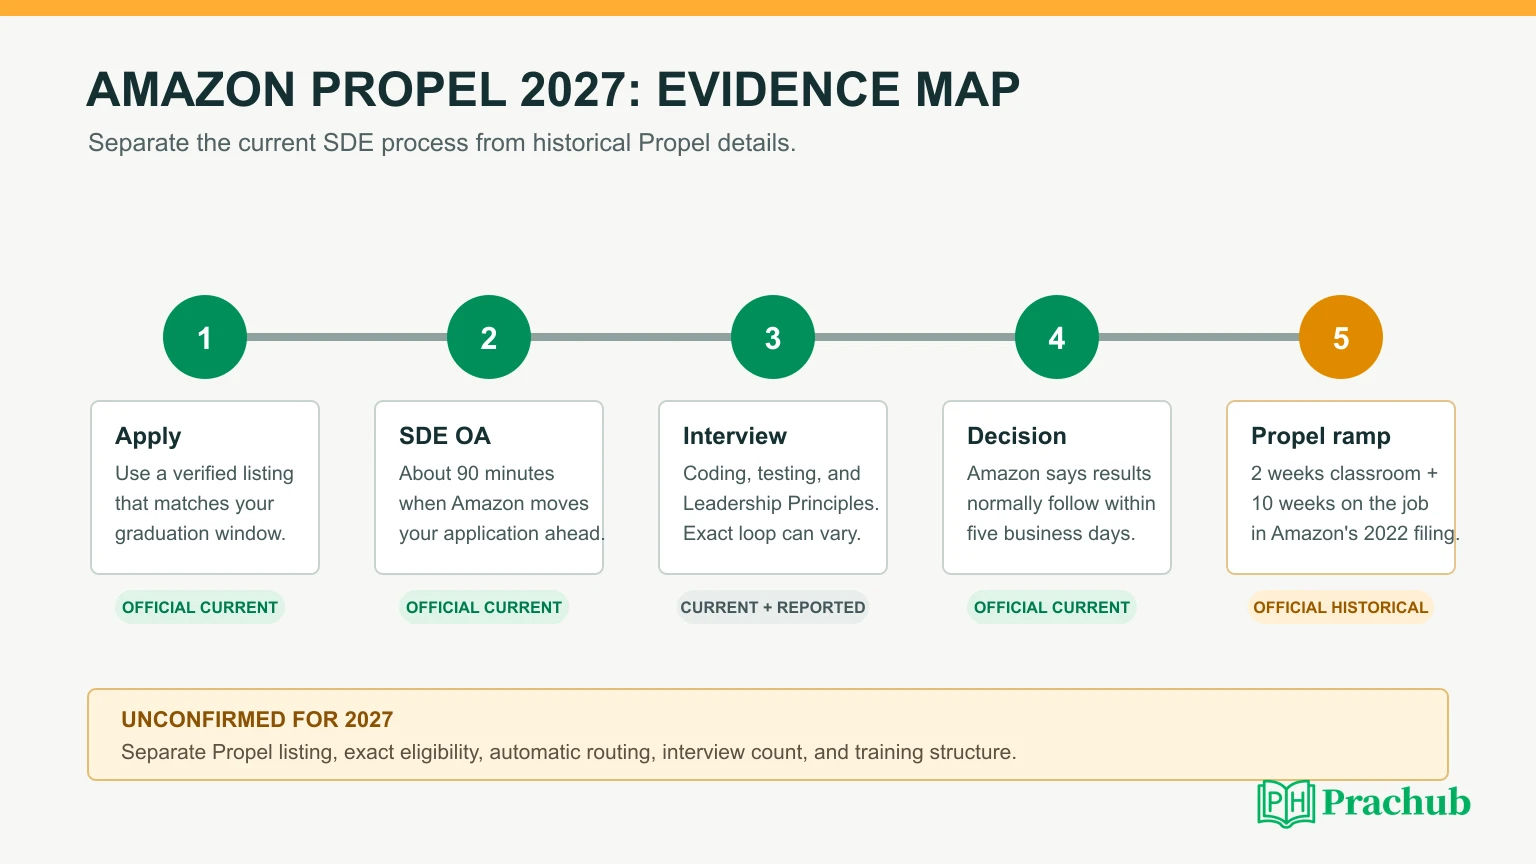Click 'that matches your' text
Screen dimensions: 1536x864
point(194,503)
